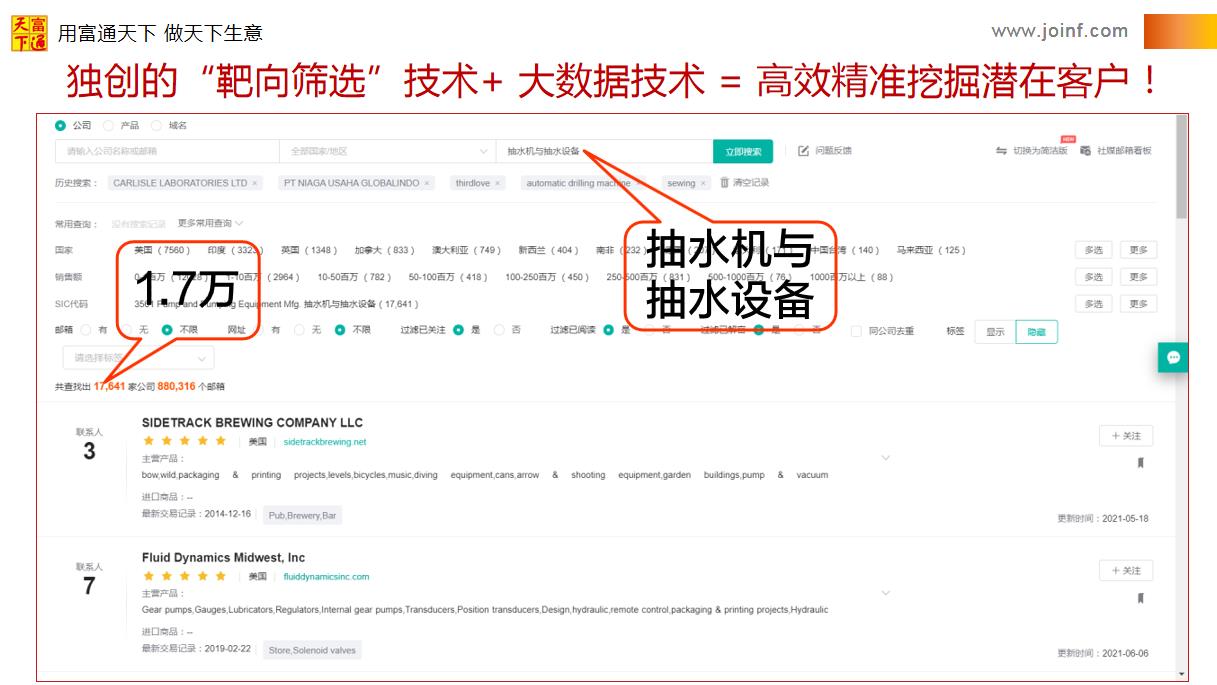Open the fluiddynamicsinc.com link
The image size is (1217, 685).
(x=326, y=577)
